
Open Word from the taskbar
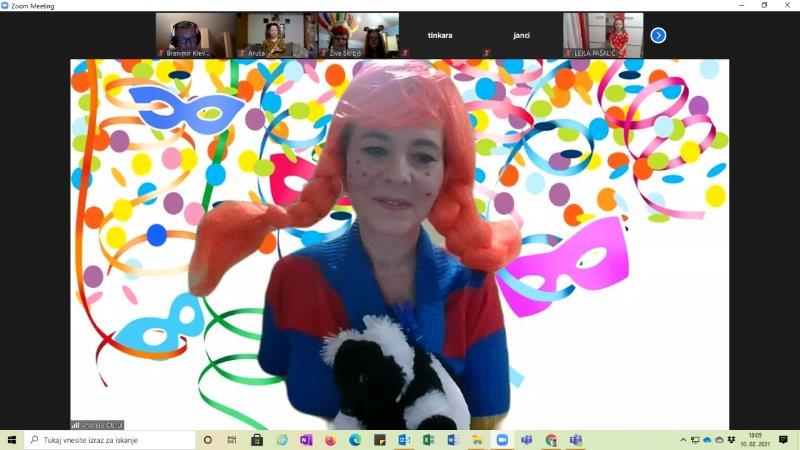(x=453, y=440)
